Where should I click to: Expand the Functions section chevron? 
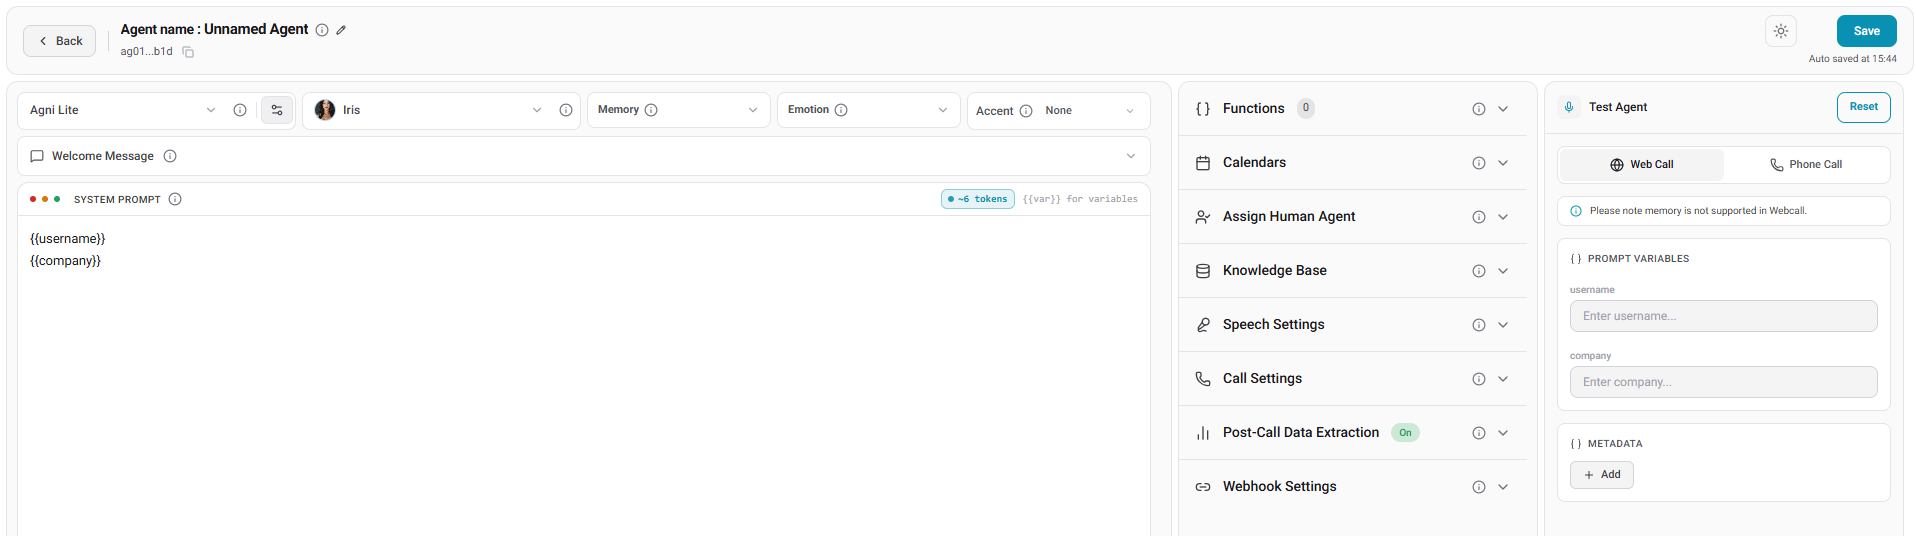click(x=1503, y=109)
